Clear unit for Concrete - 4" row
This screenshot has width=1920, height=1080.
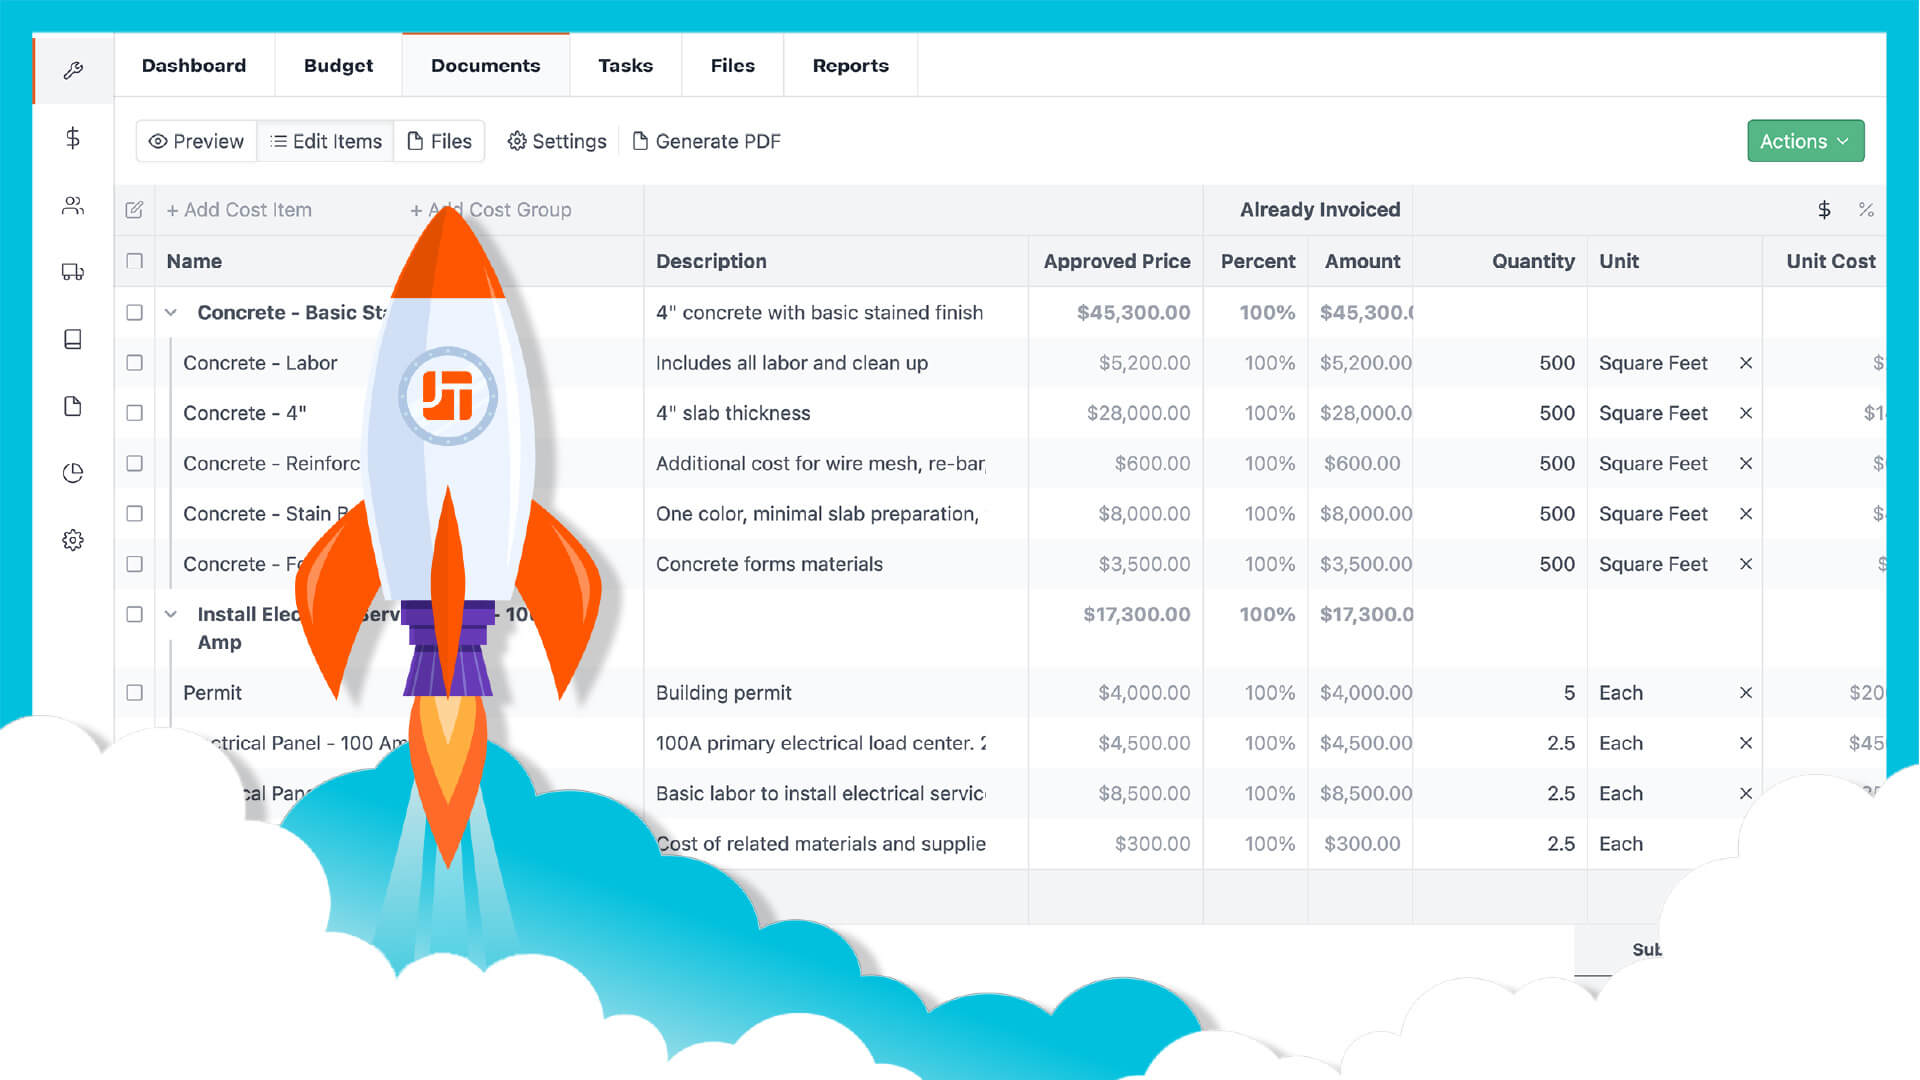(1746, 413)
